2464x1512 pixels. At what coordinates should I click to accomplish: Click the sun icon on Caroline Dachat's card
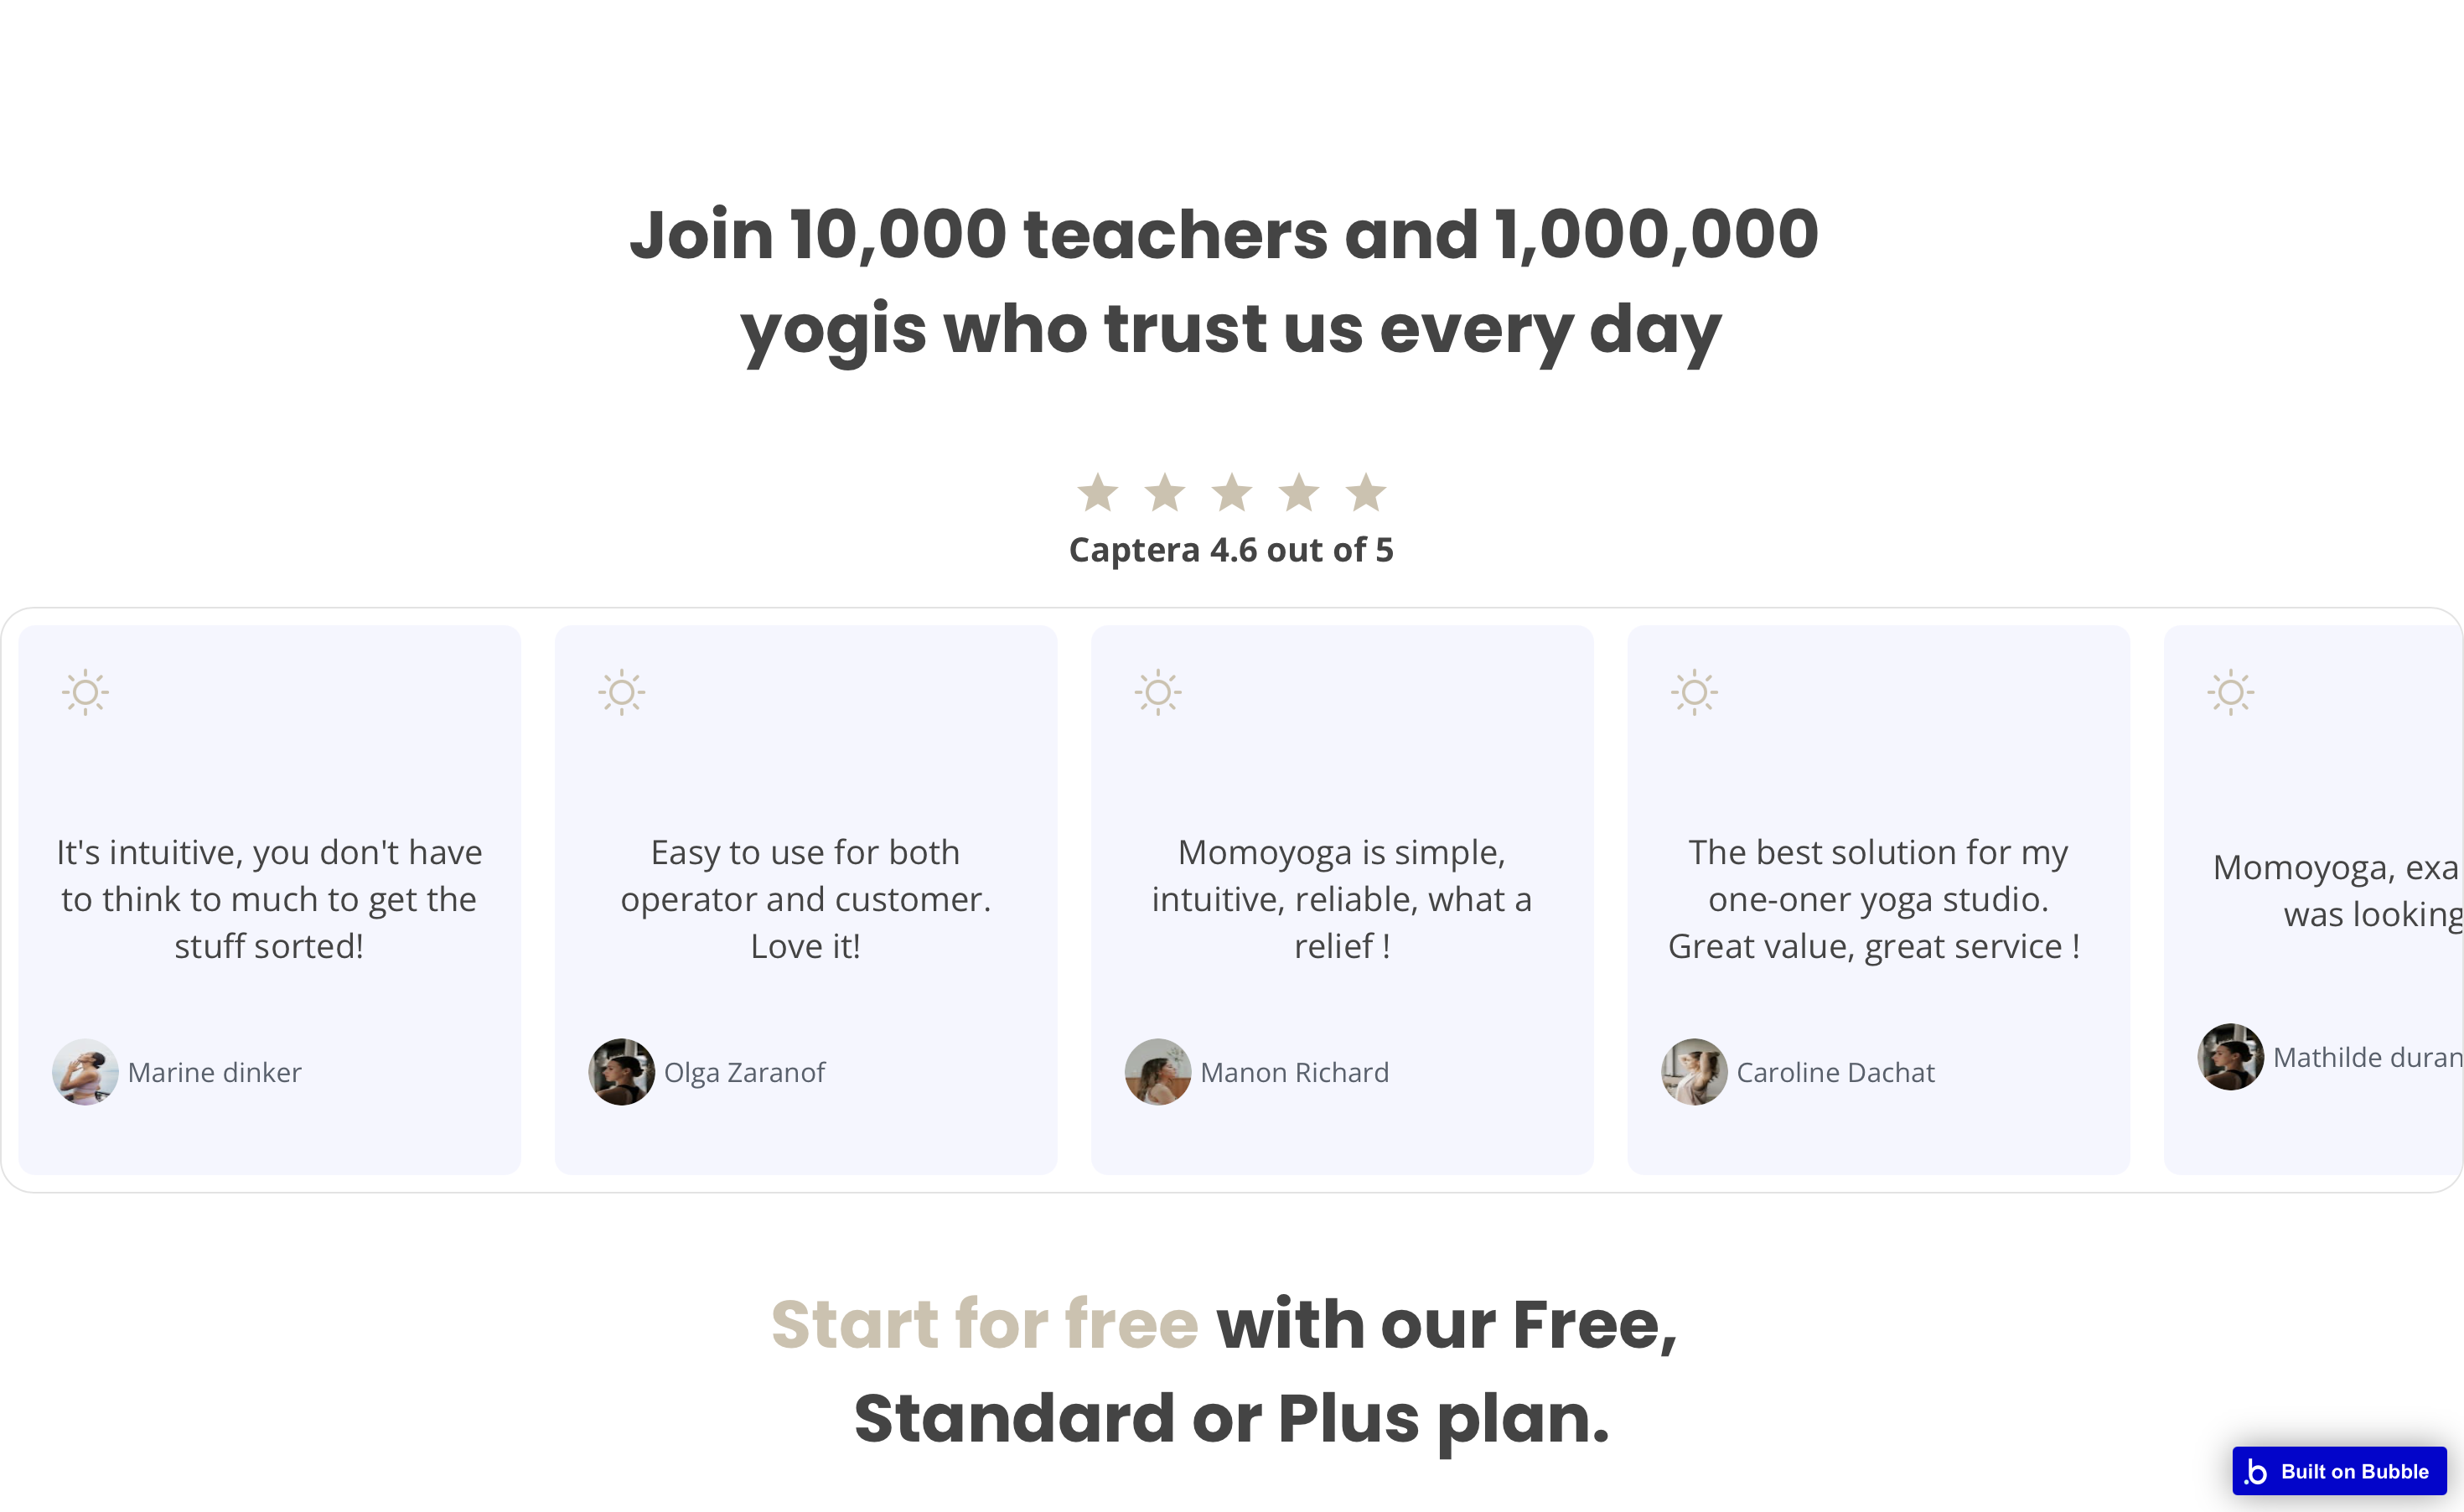point(1694,692)
